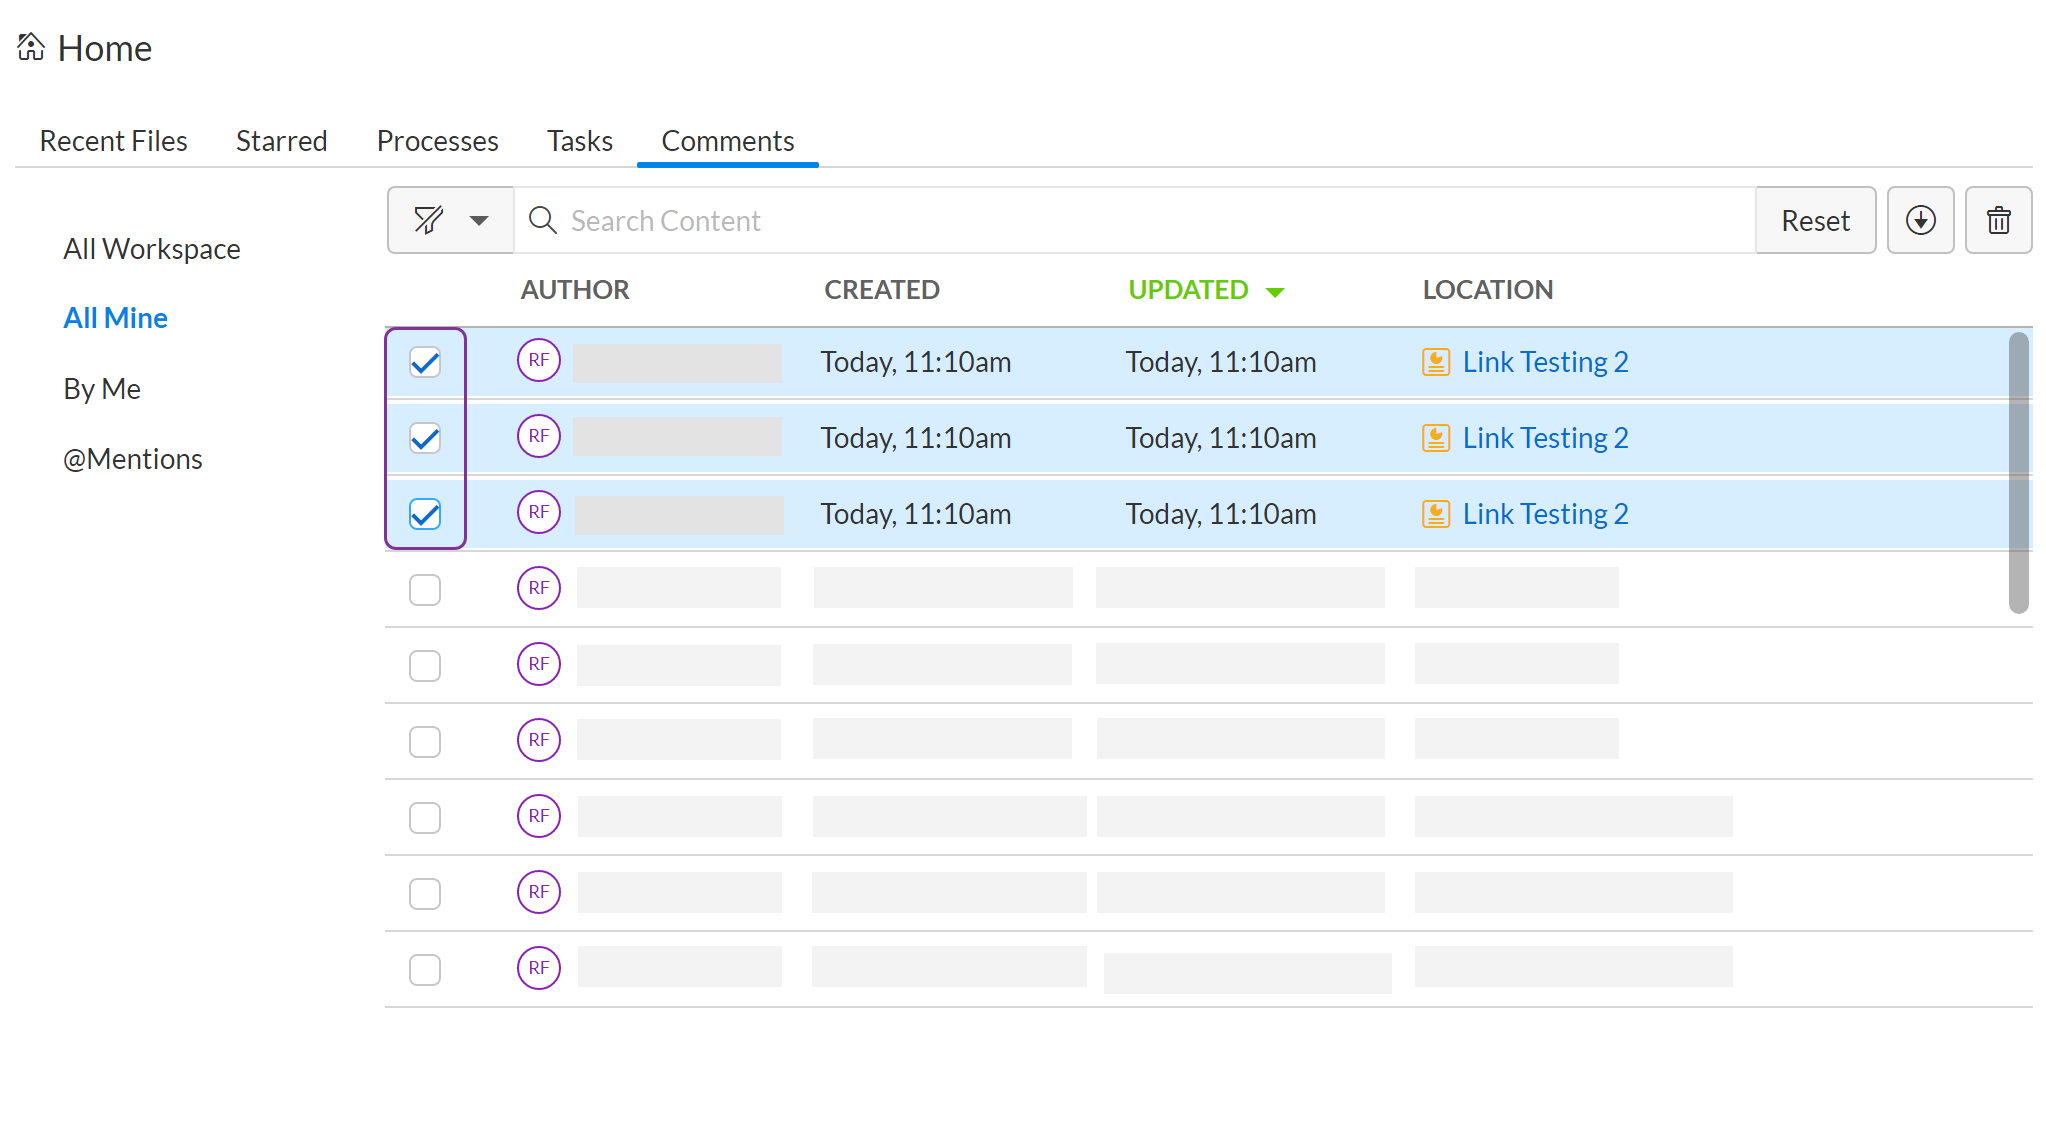Click the comments list vertical scrollbar

(2019, 472)
